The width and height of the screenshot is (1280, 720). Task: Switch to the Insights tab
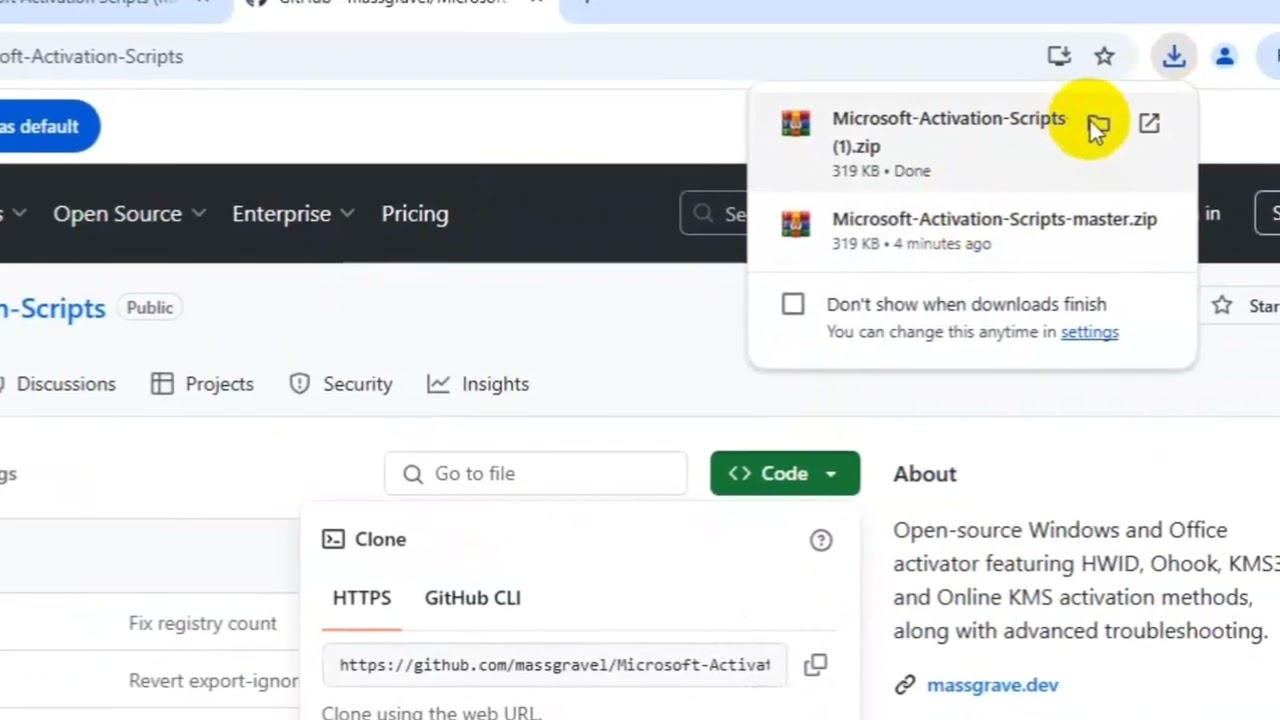click(478, 384)
